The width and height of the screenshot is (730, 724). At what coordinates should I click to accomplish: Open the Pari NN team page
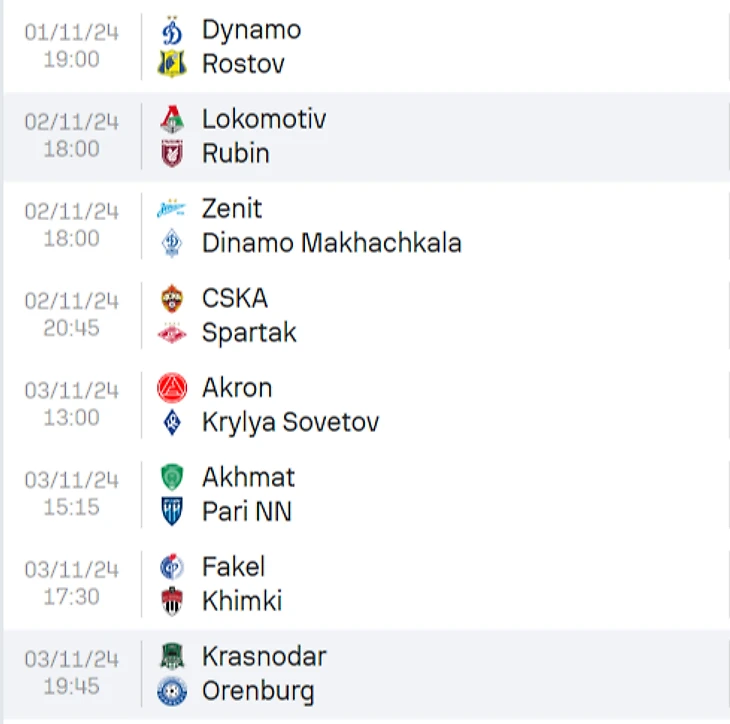[x=246, y=512]
